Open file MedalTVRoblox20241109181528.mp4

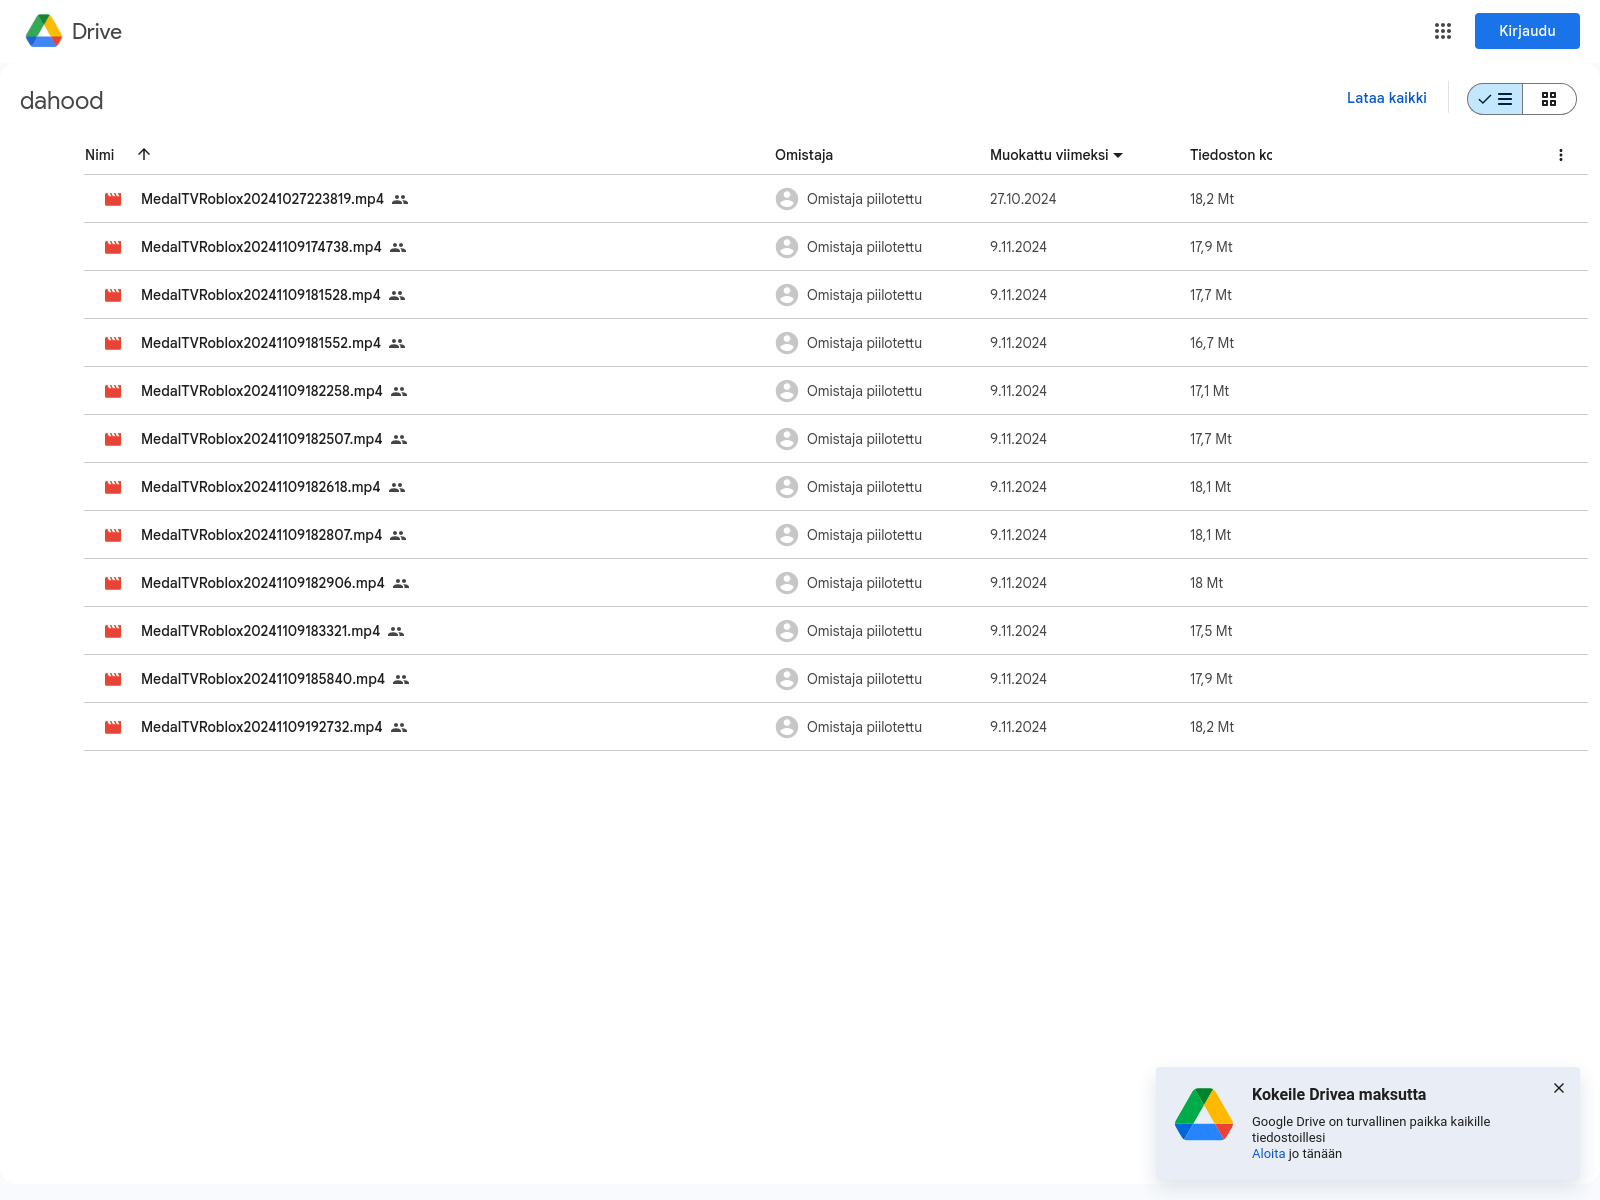tap(261, 295)
